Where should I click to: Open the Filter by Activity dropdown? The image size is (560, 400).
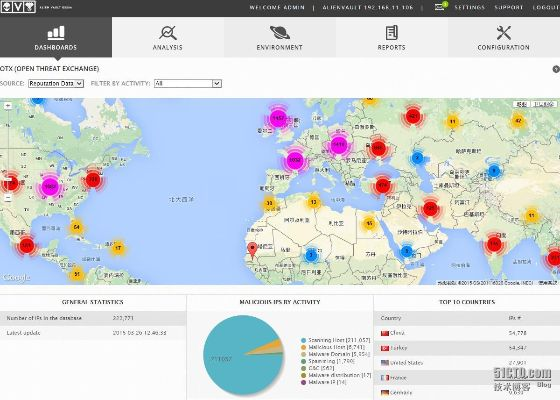coord(188,83)
